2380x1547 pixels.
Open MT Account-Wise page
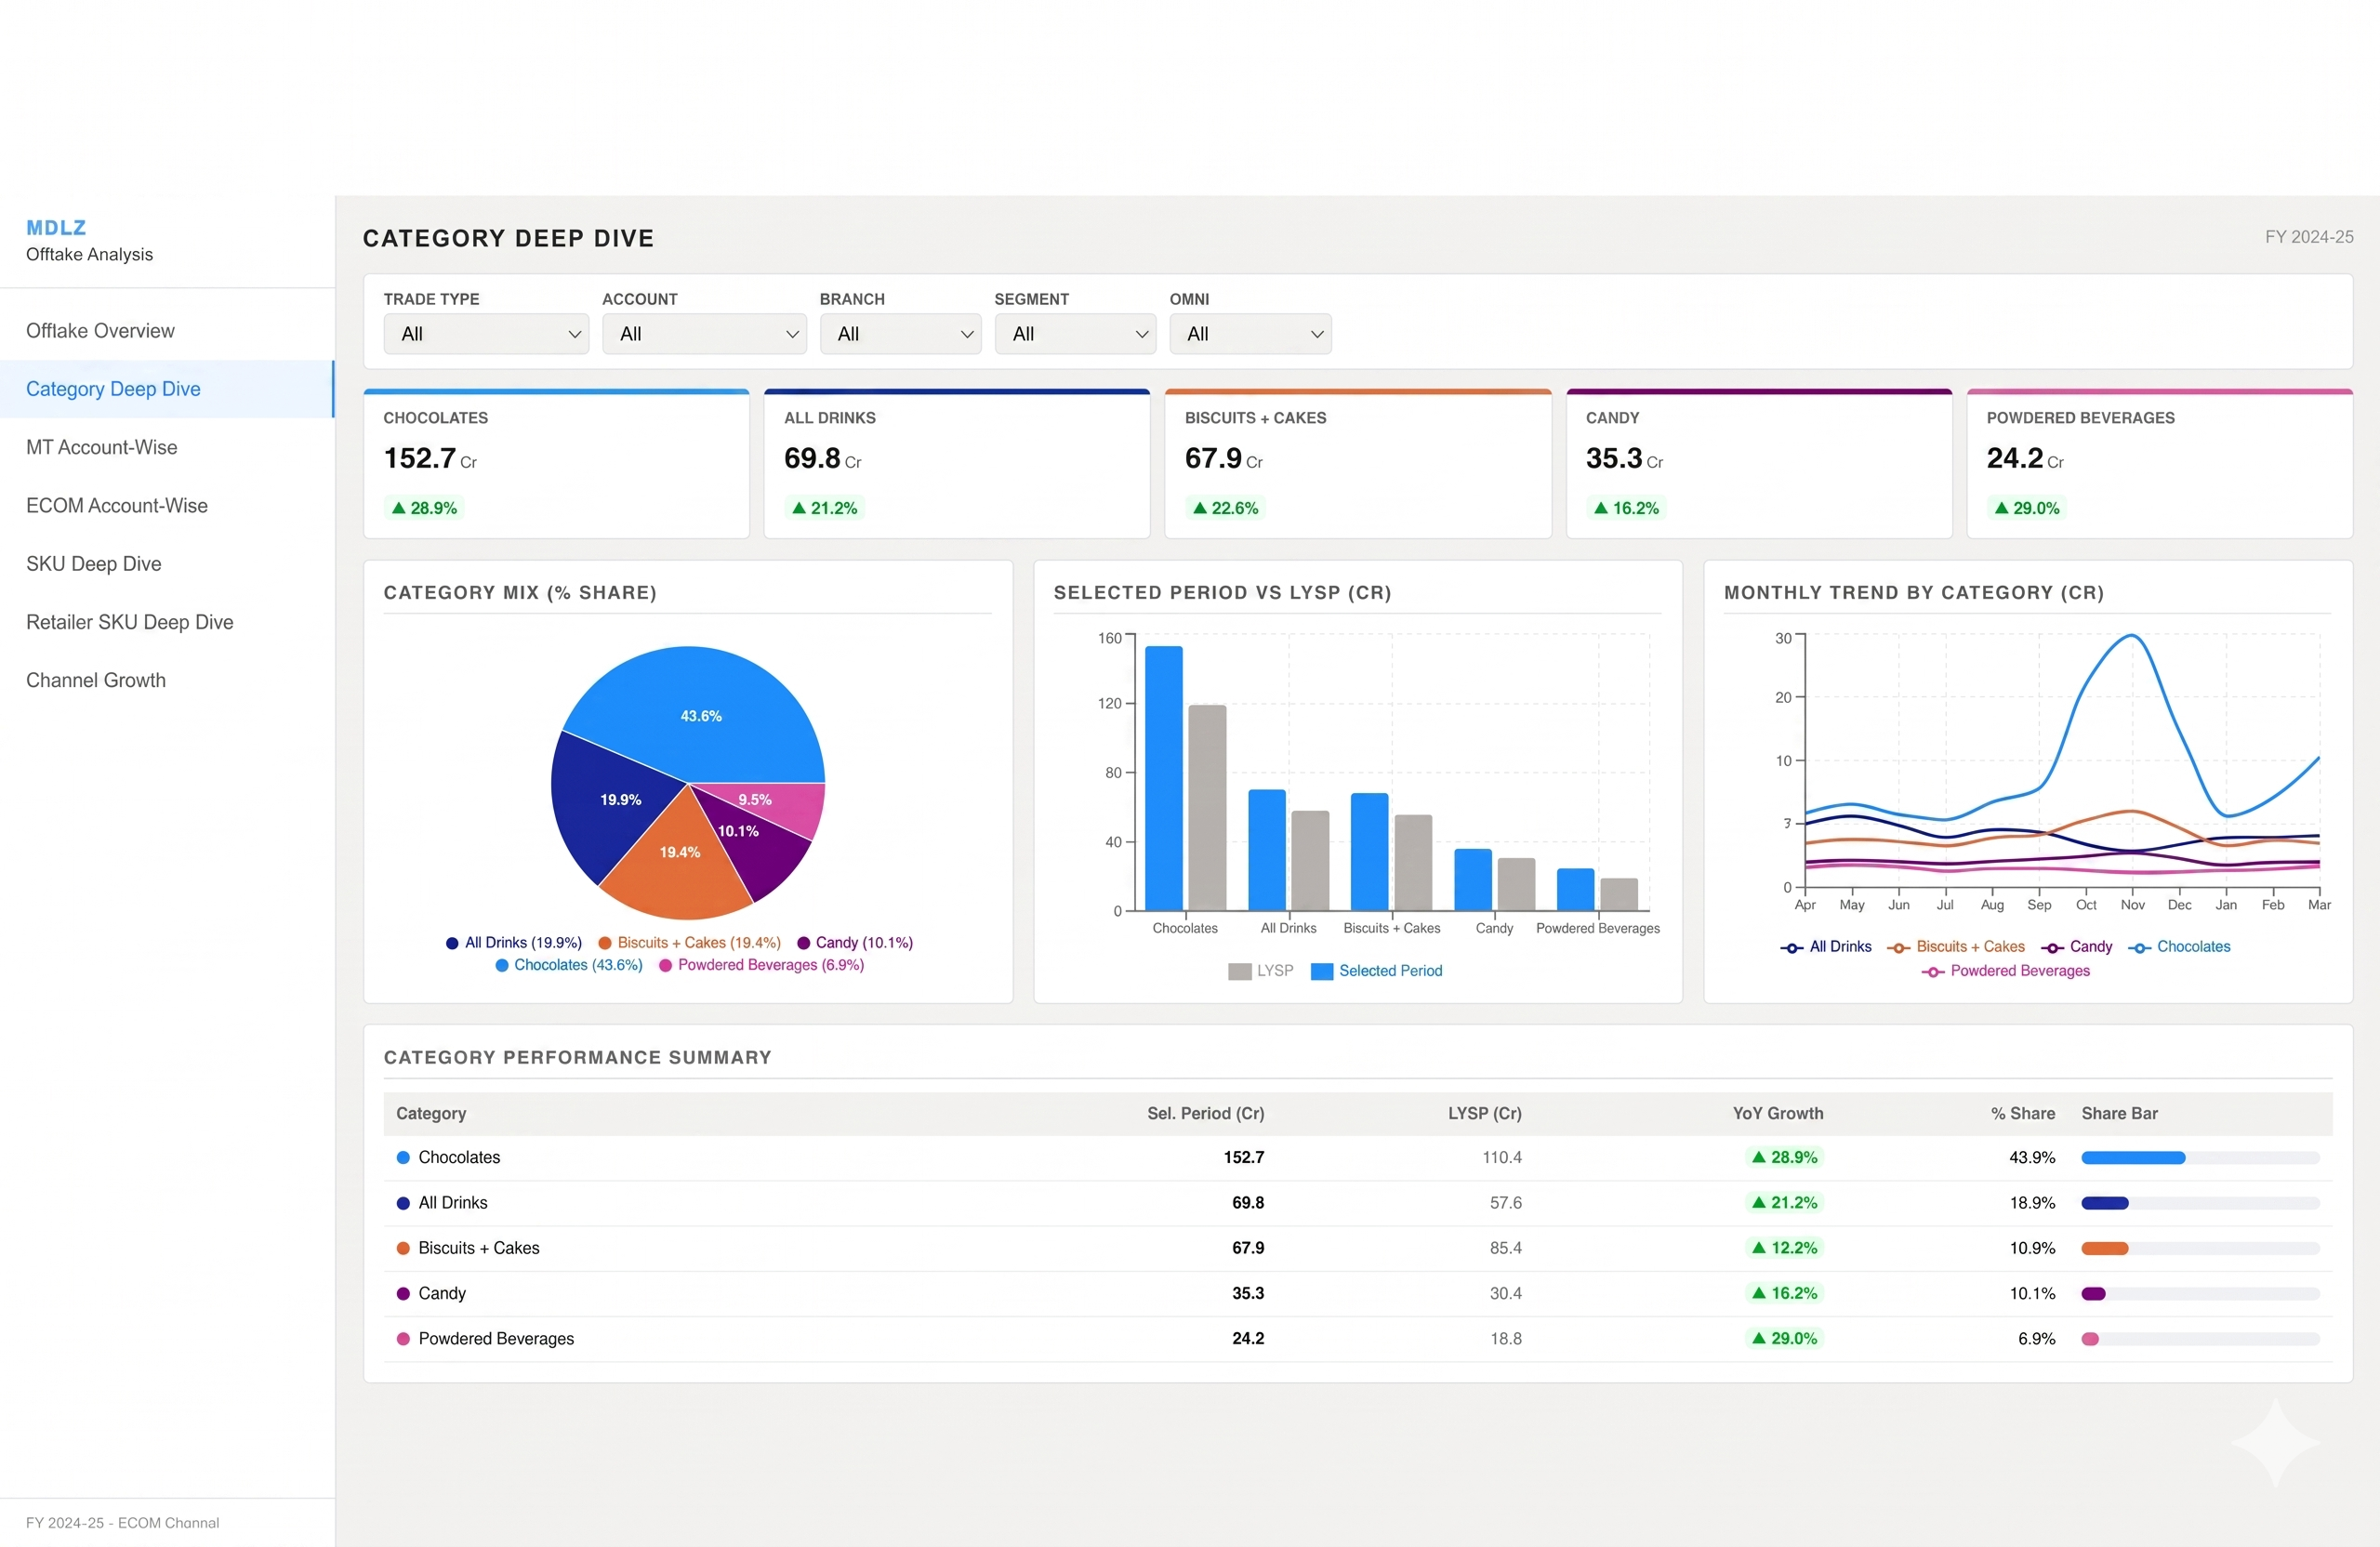pyautogui.click(x=167, y=447)
